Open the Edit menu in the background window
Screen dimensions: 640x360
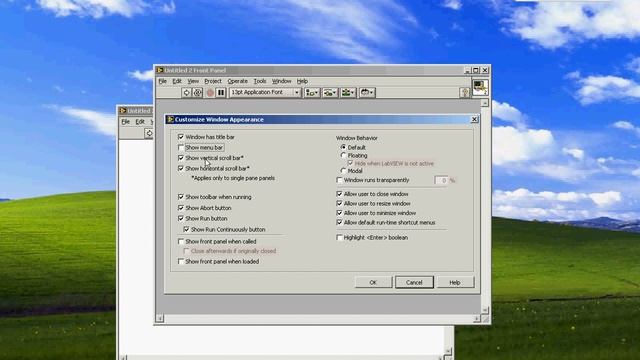[140, 122]
